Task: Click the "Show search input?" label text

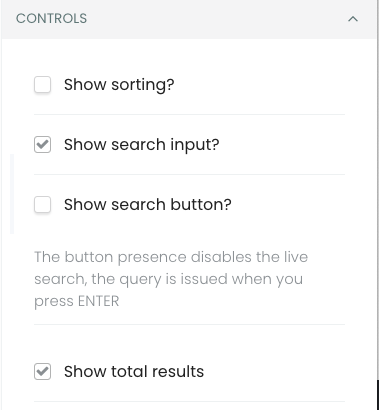Action: pyautogui.click(x=142, y=145)
